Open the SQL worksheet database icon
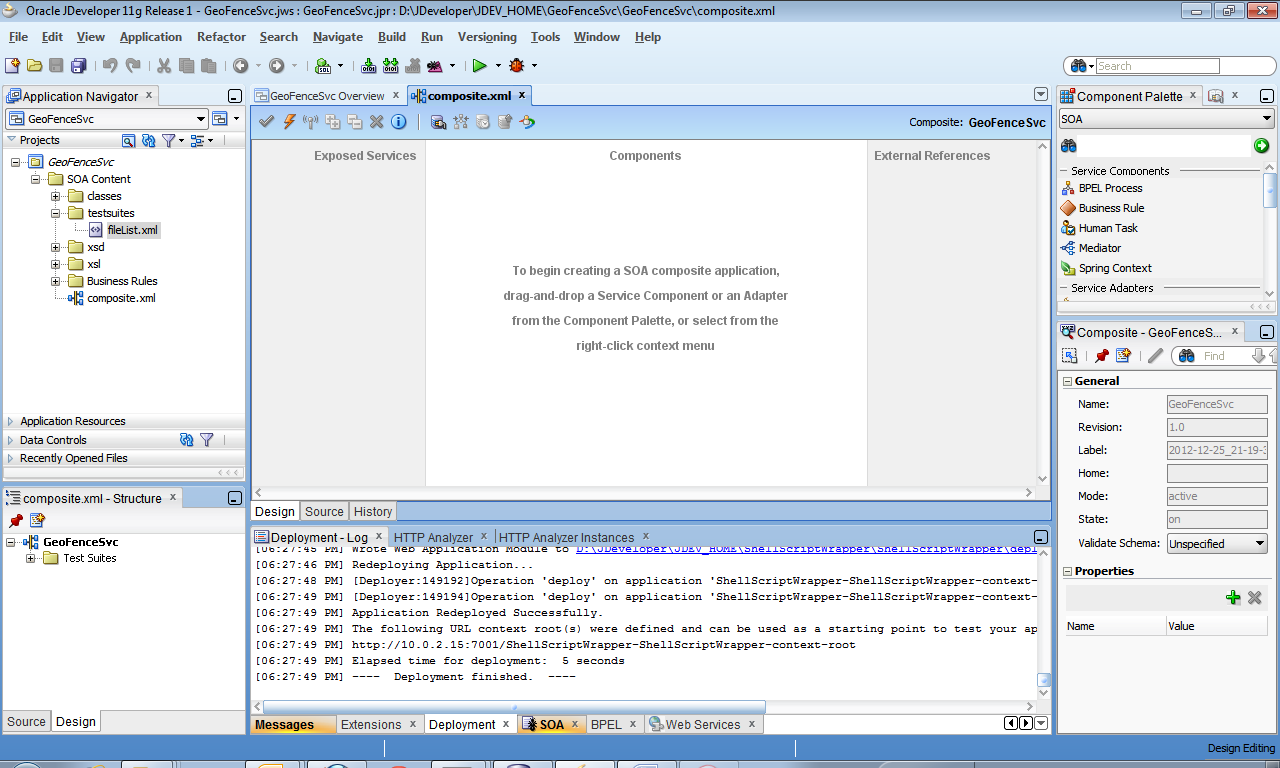The width and height of the screenshot is (1280, 768). (323, 65)
